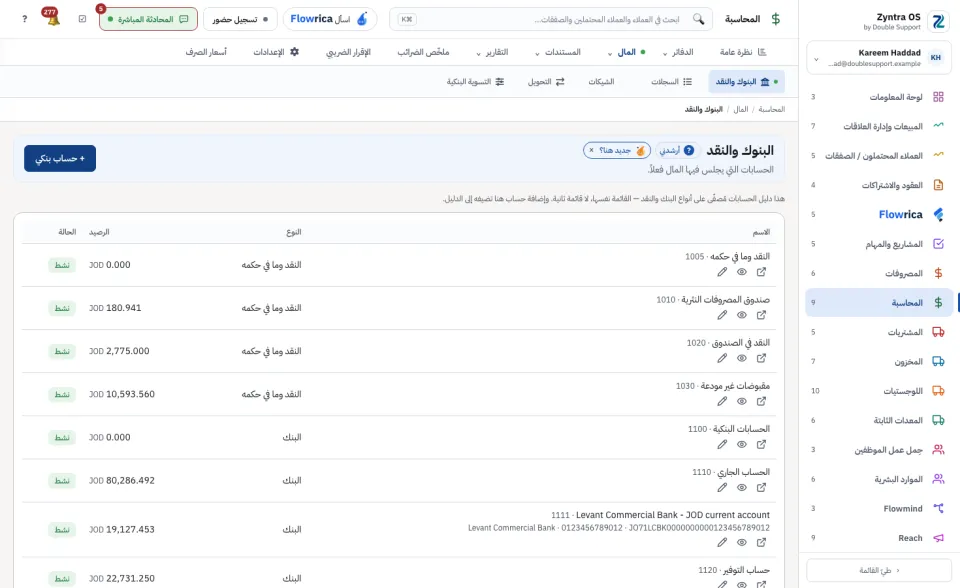Open الحساب الجاري 1110 external link

761,488
